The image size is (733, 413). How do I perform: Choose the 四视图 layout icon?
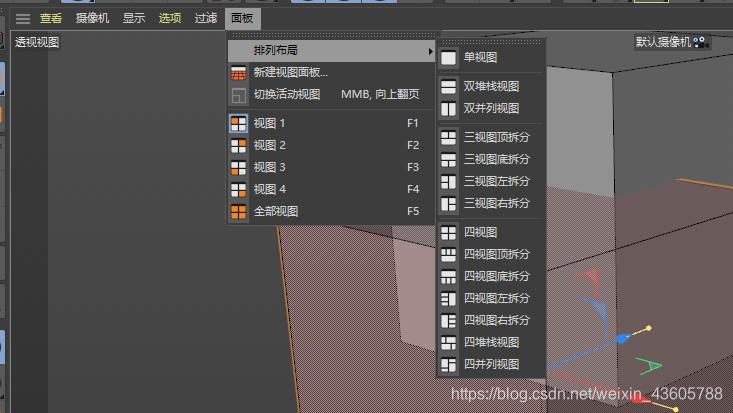(448, 232)
